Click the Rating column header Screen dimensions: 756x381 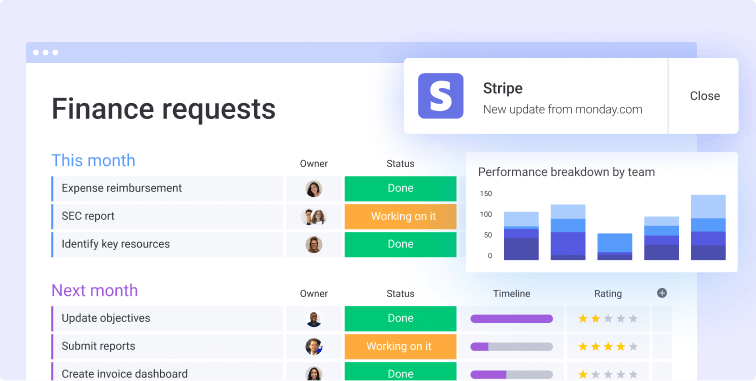[608, 293]
